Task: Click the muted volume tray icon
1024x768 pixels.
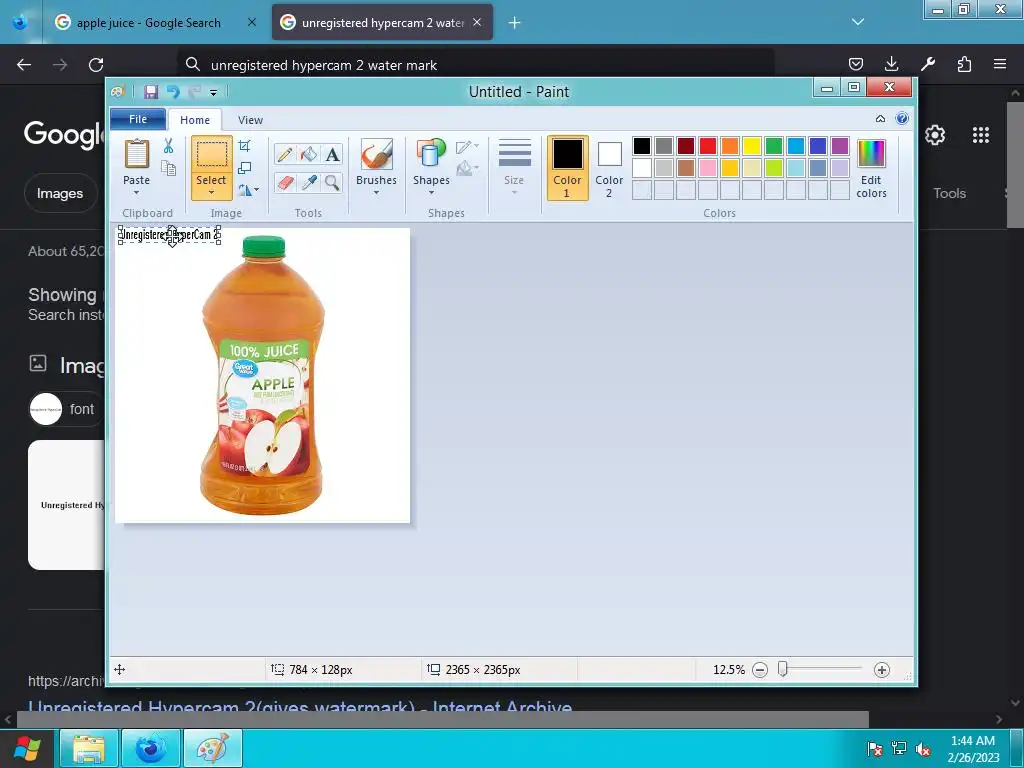Action: (923, 749)
